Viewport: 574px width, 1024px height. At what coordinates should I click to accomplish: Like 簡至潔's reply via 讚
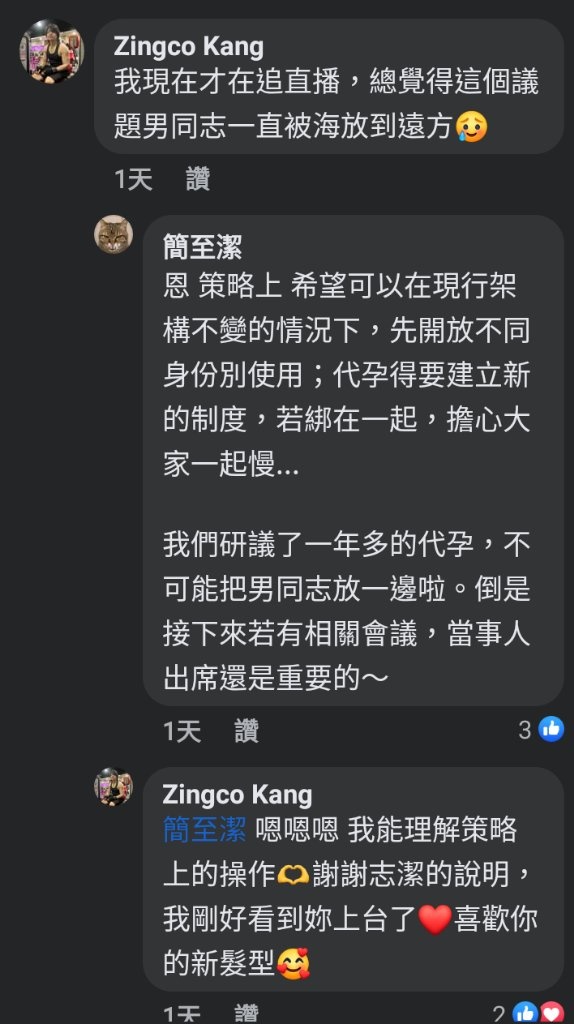coord(247,731)
